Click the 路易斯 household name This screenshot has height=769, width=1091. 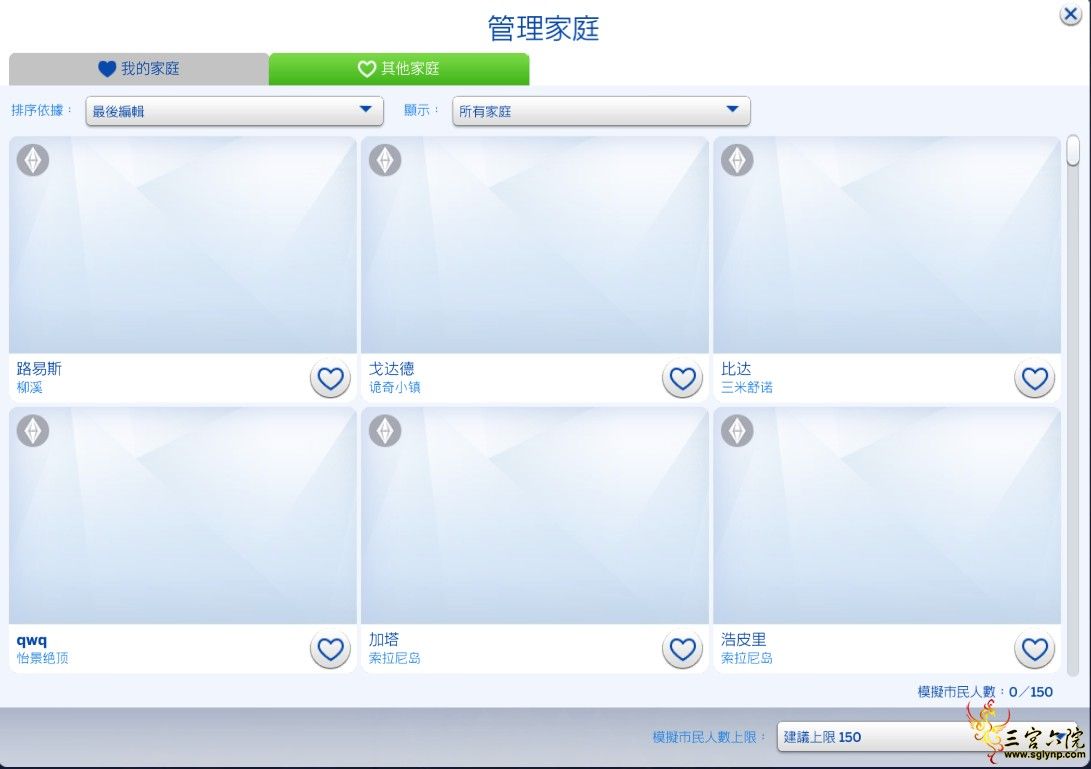click(39, 369)
